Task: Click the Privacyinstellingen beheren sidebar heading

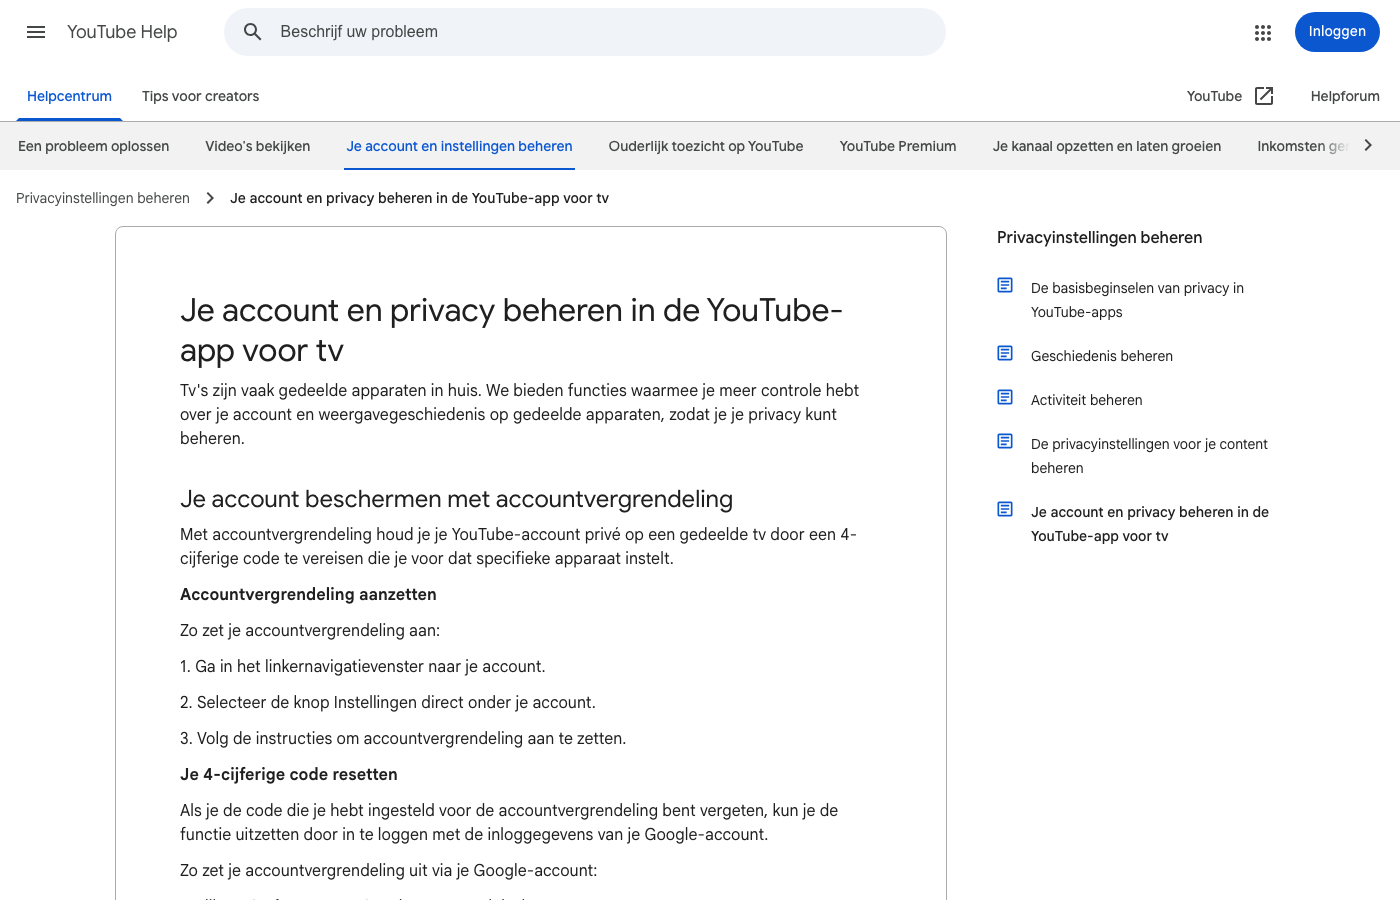Action: (x=1100, y=237)
